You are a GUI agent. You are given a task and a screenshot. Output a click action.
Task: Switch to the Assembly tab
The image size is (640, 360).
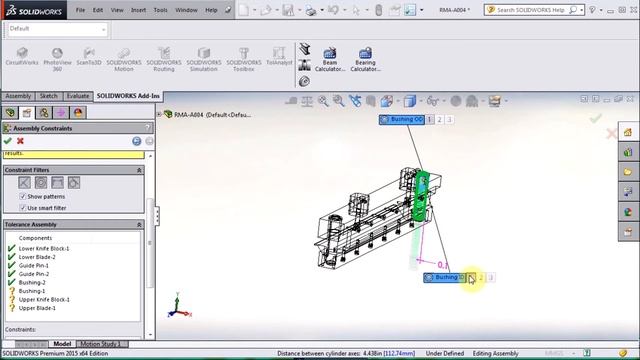click(x=18, y=96)
